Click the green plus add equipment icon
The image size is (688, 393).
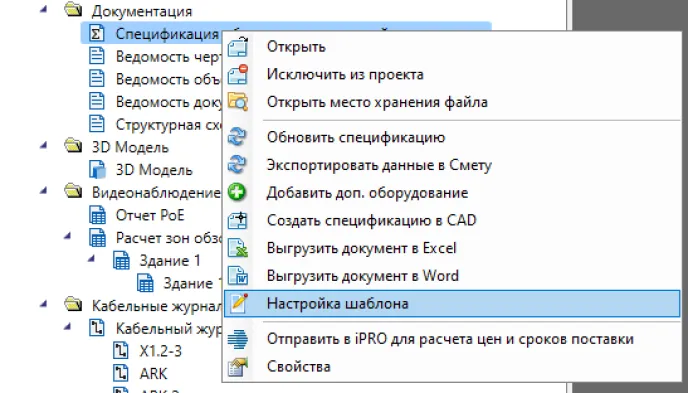237,193
